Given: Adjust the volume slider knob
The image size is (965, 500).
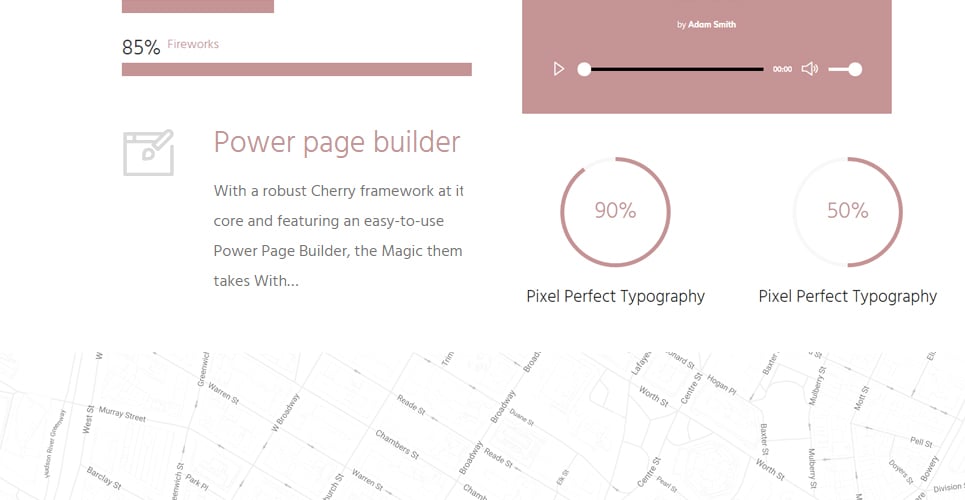Looking at the screenshot, I should [x=855, y=69].
